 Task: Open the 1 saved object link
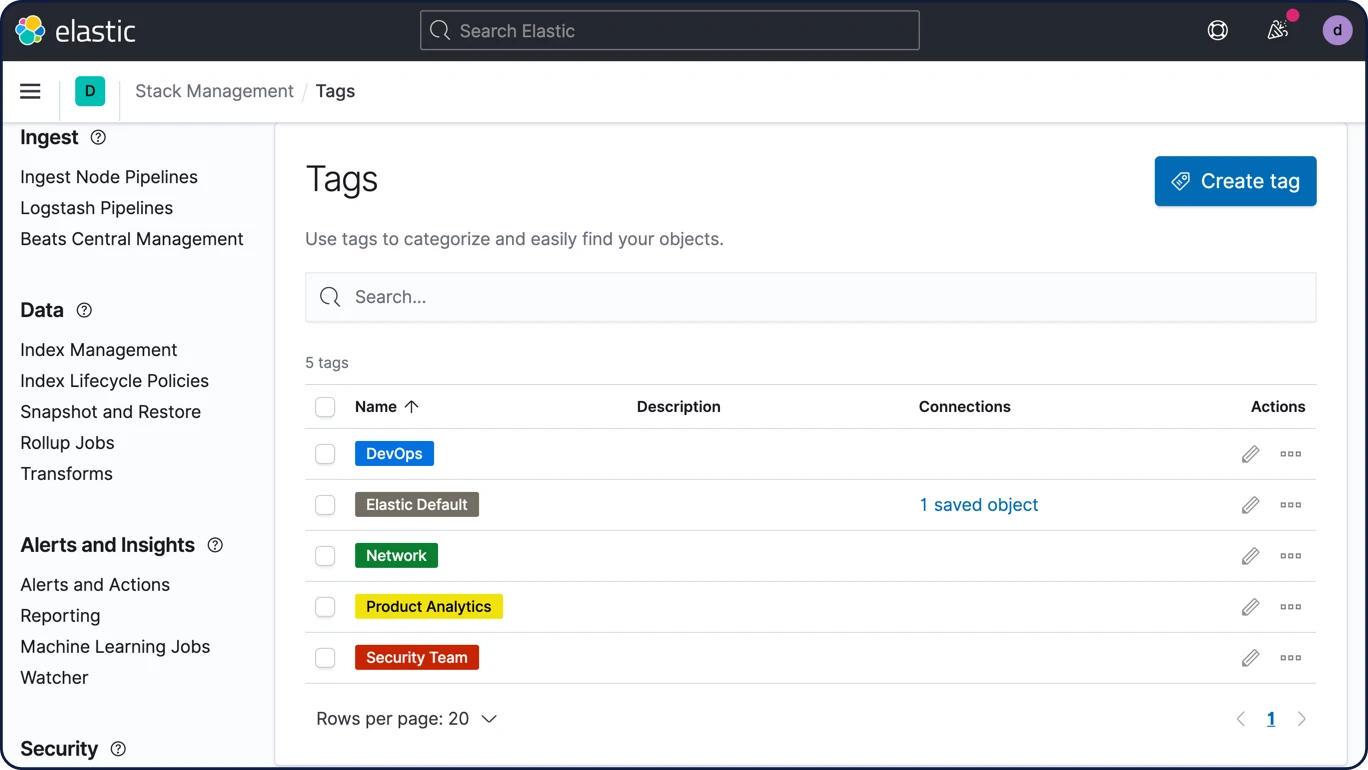click(x=979, y=505)
